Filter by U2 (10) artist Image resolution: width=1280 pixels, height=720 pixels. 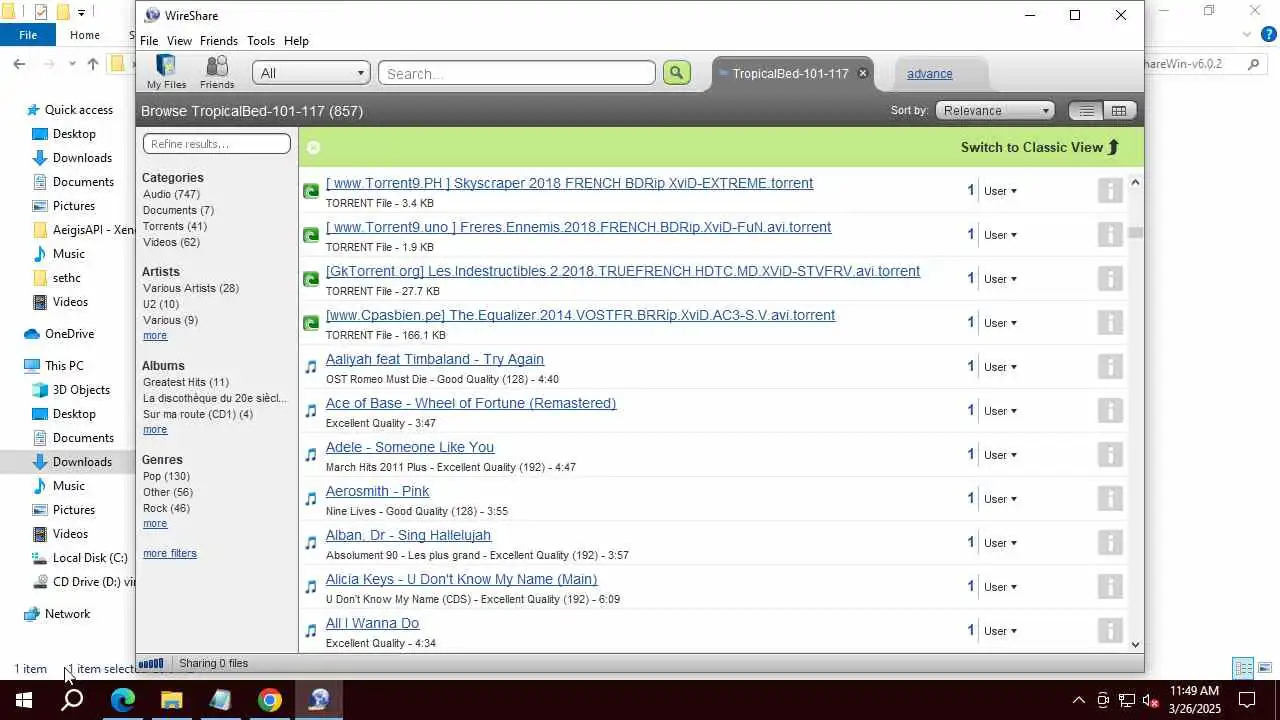coord(161,304)
